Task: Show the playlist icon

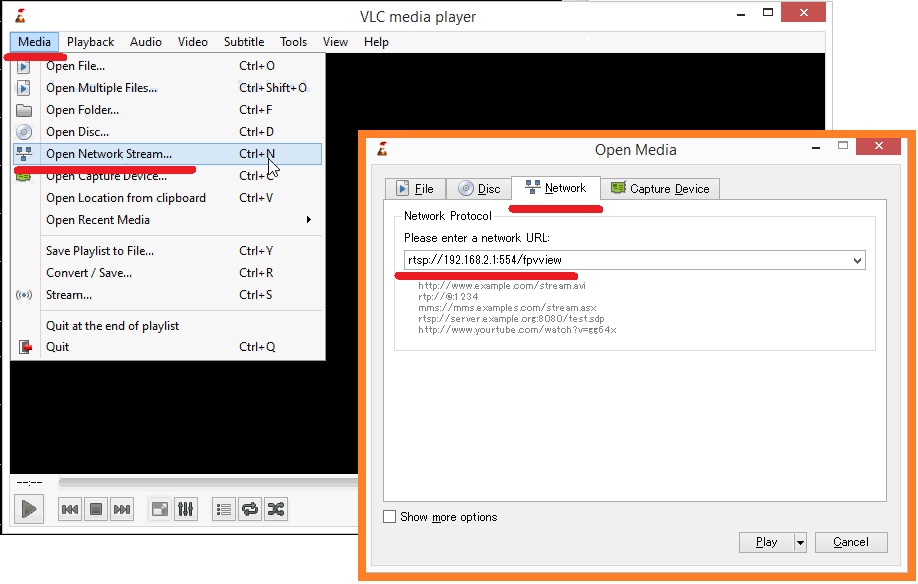Action: coord(224,509)
